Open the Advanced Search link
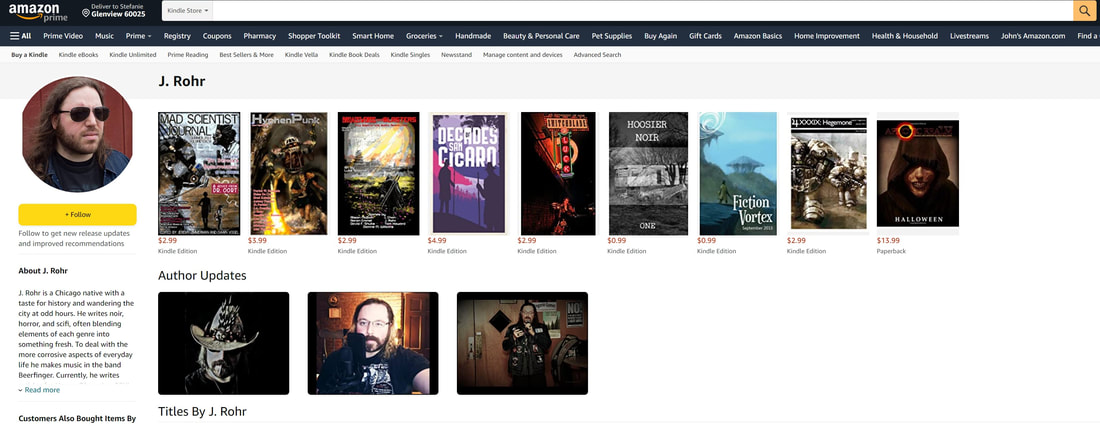This screenshot has height=429, width=1100. [x=597, y=55]
